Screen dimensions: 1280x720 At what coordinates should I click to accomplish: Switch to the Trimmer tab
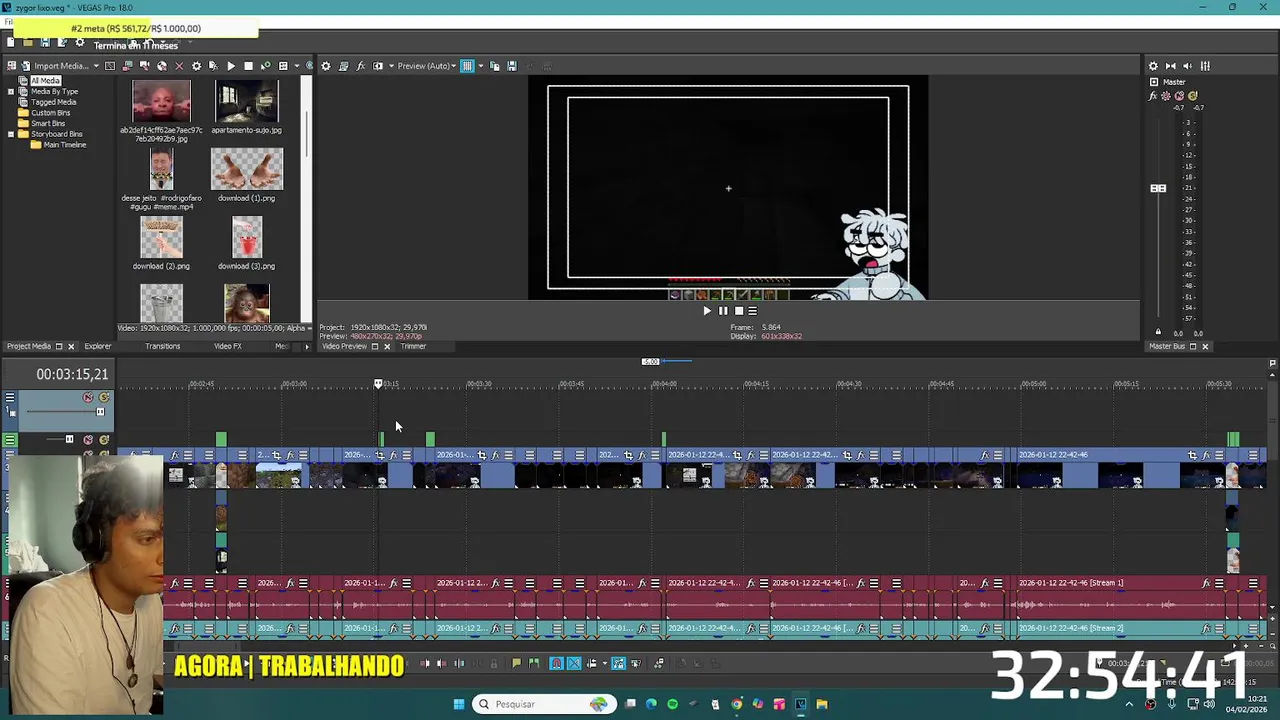click(413, 346)
